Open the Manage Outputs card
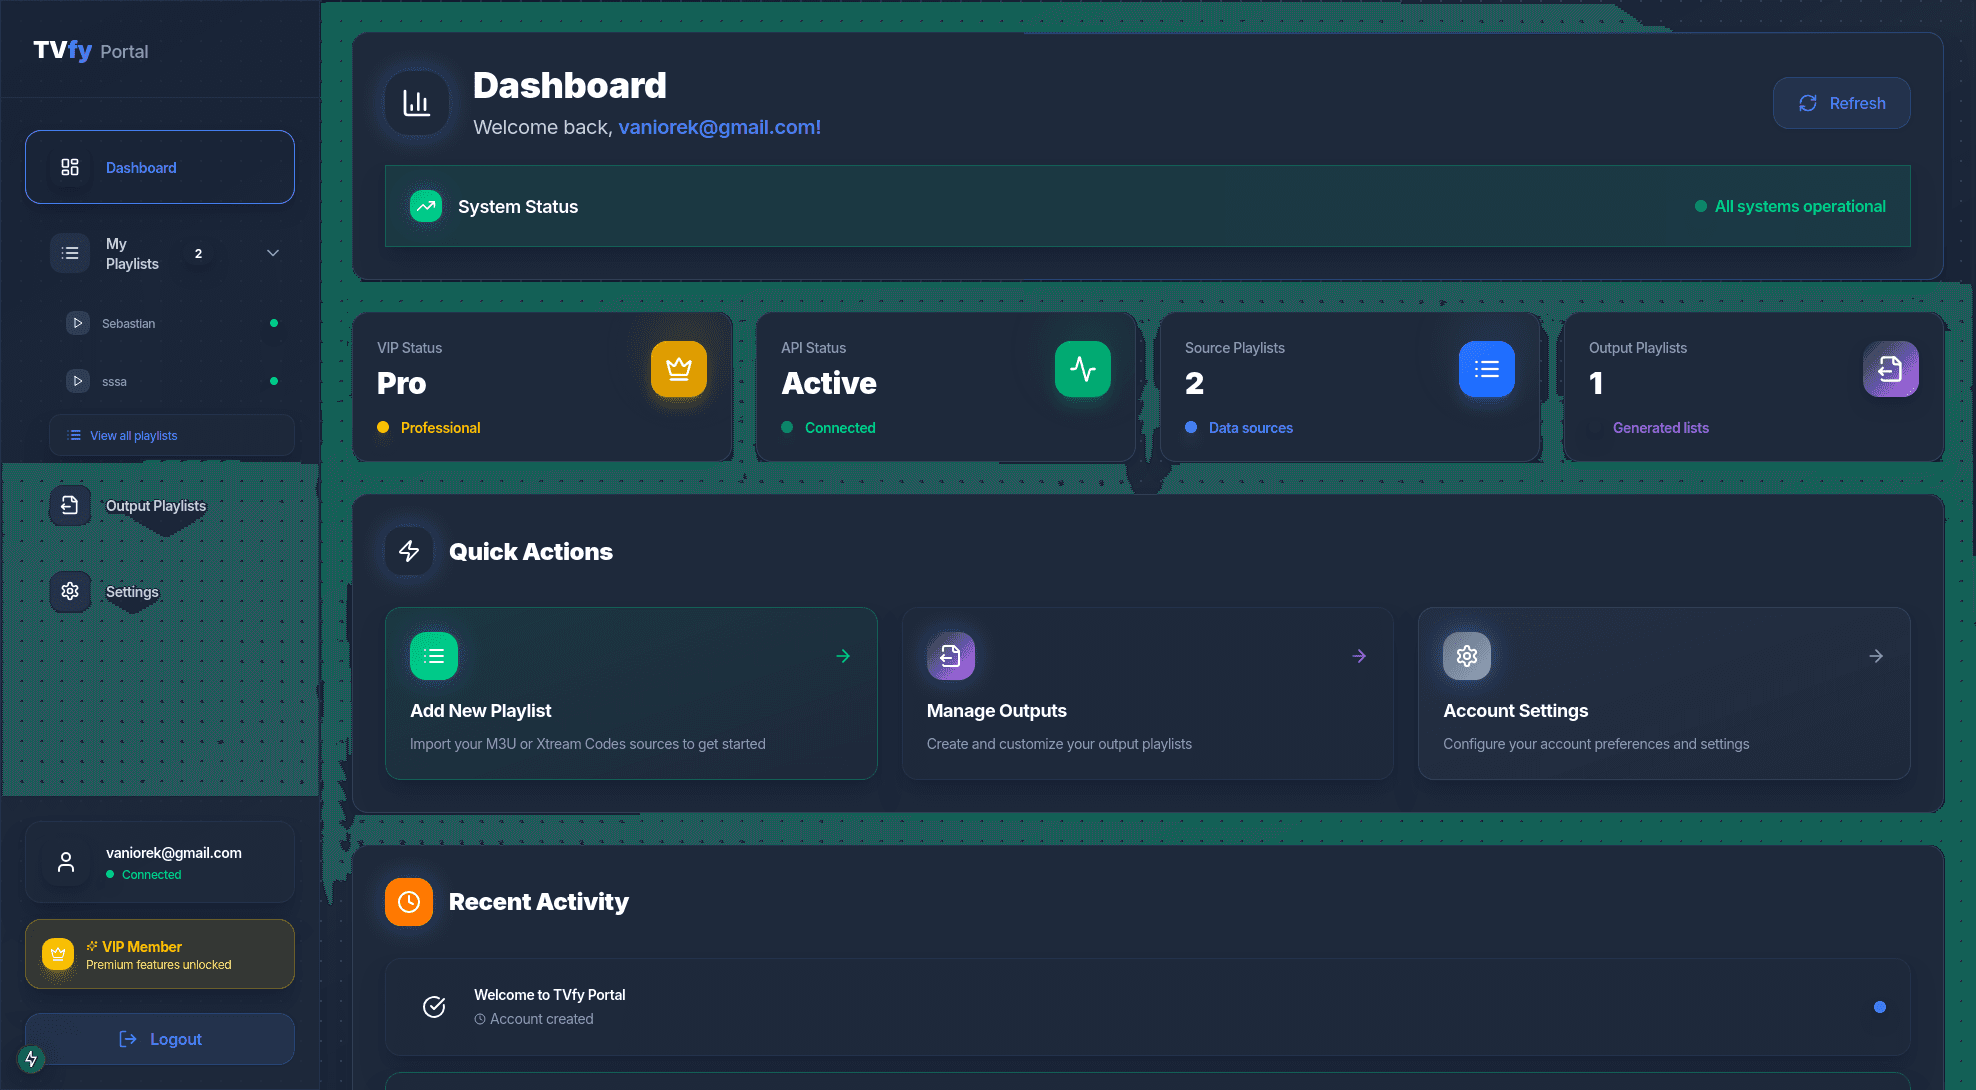Viewport: 1976px width, 1090px height. coord(1148,693)
